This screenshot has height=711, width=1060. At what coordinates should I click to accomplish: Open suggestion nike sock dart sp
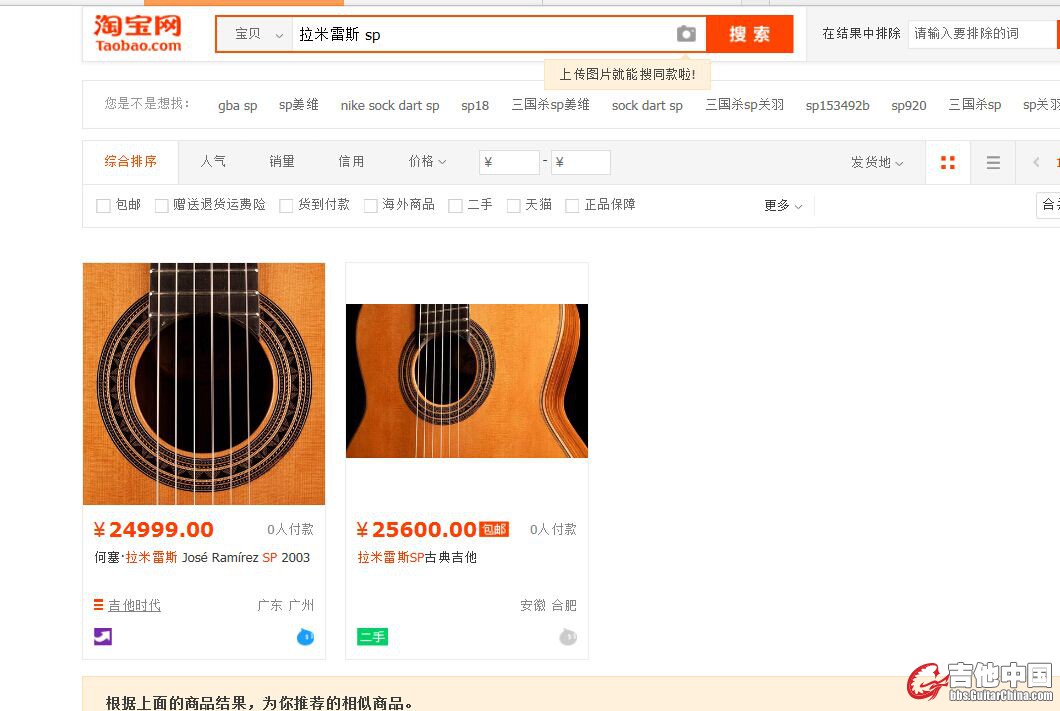390,105
